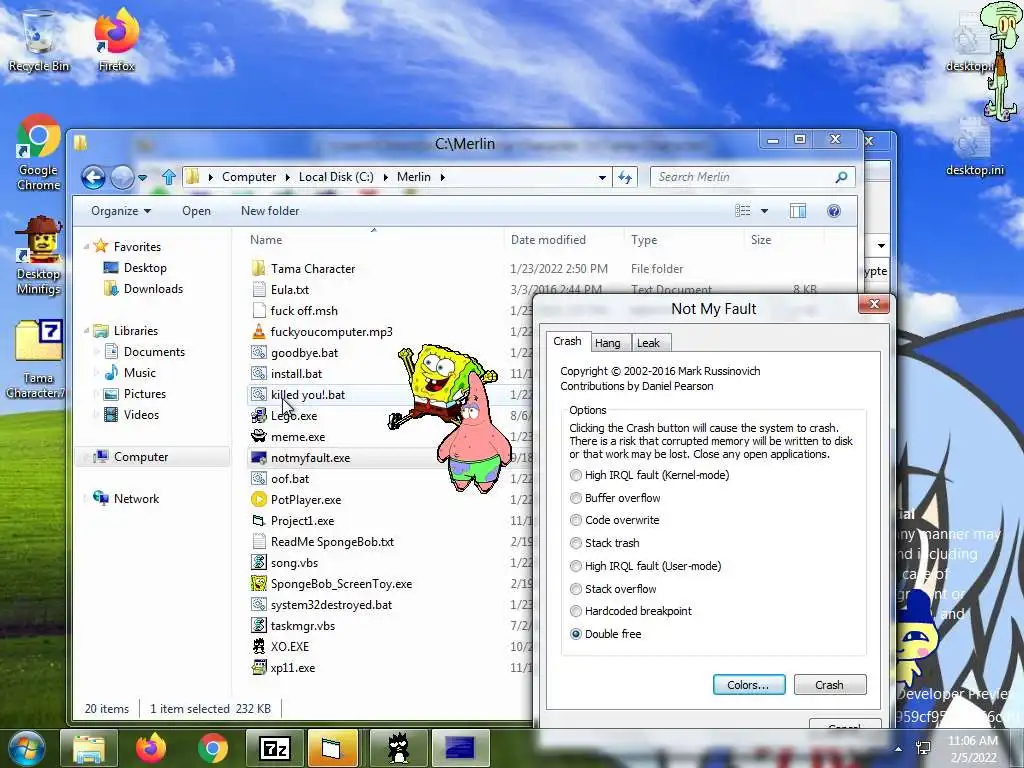Open the Documents library

[145, 352]
